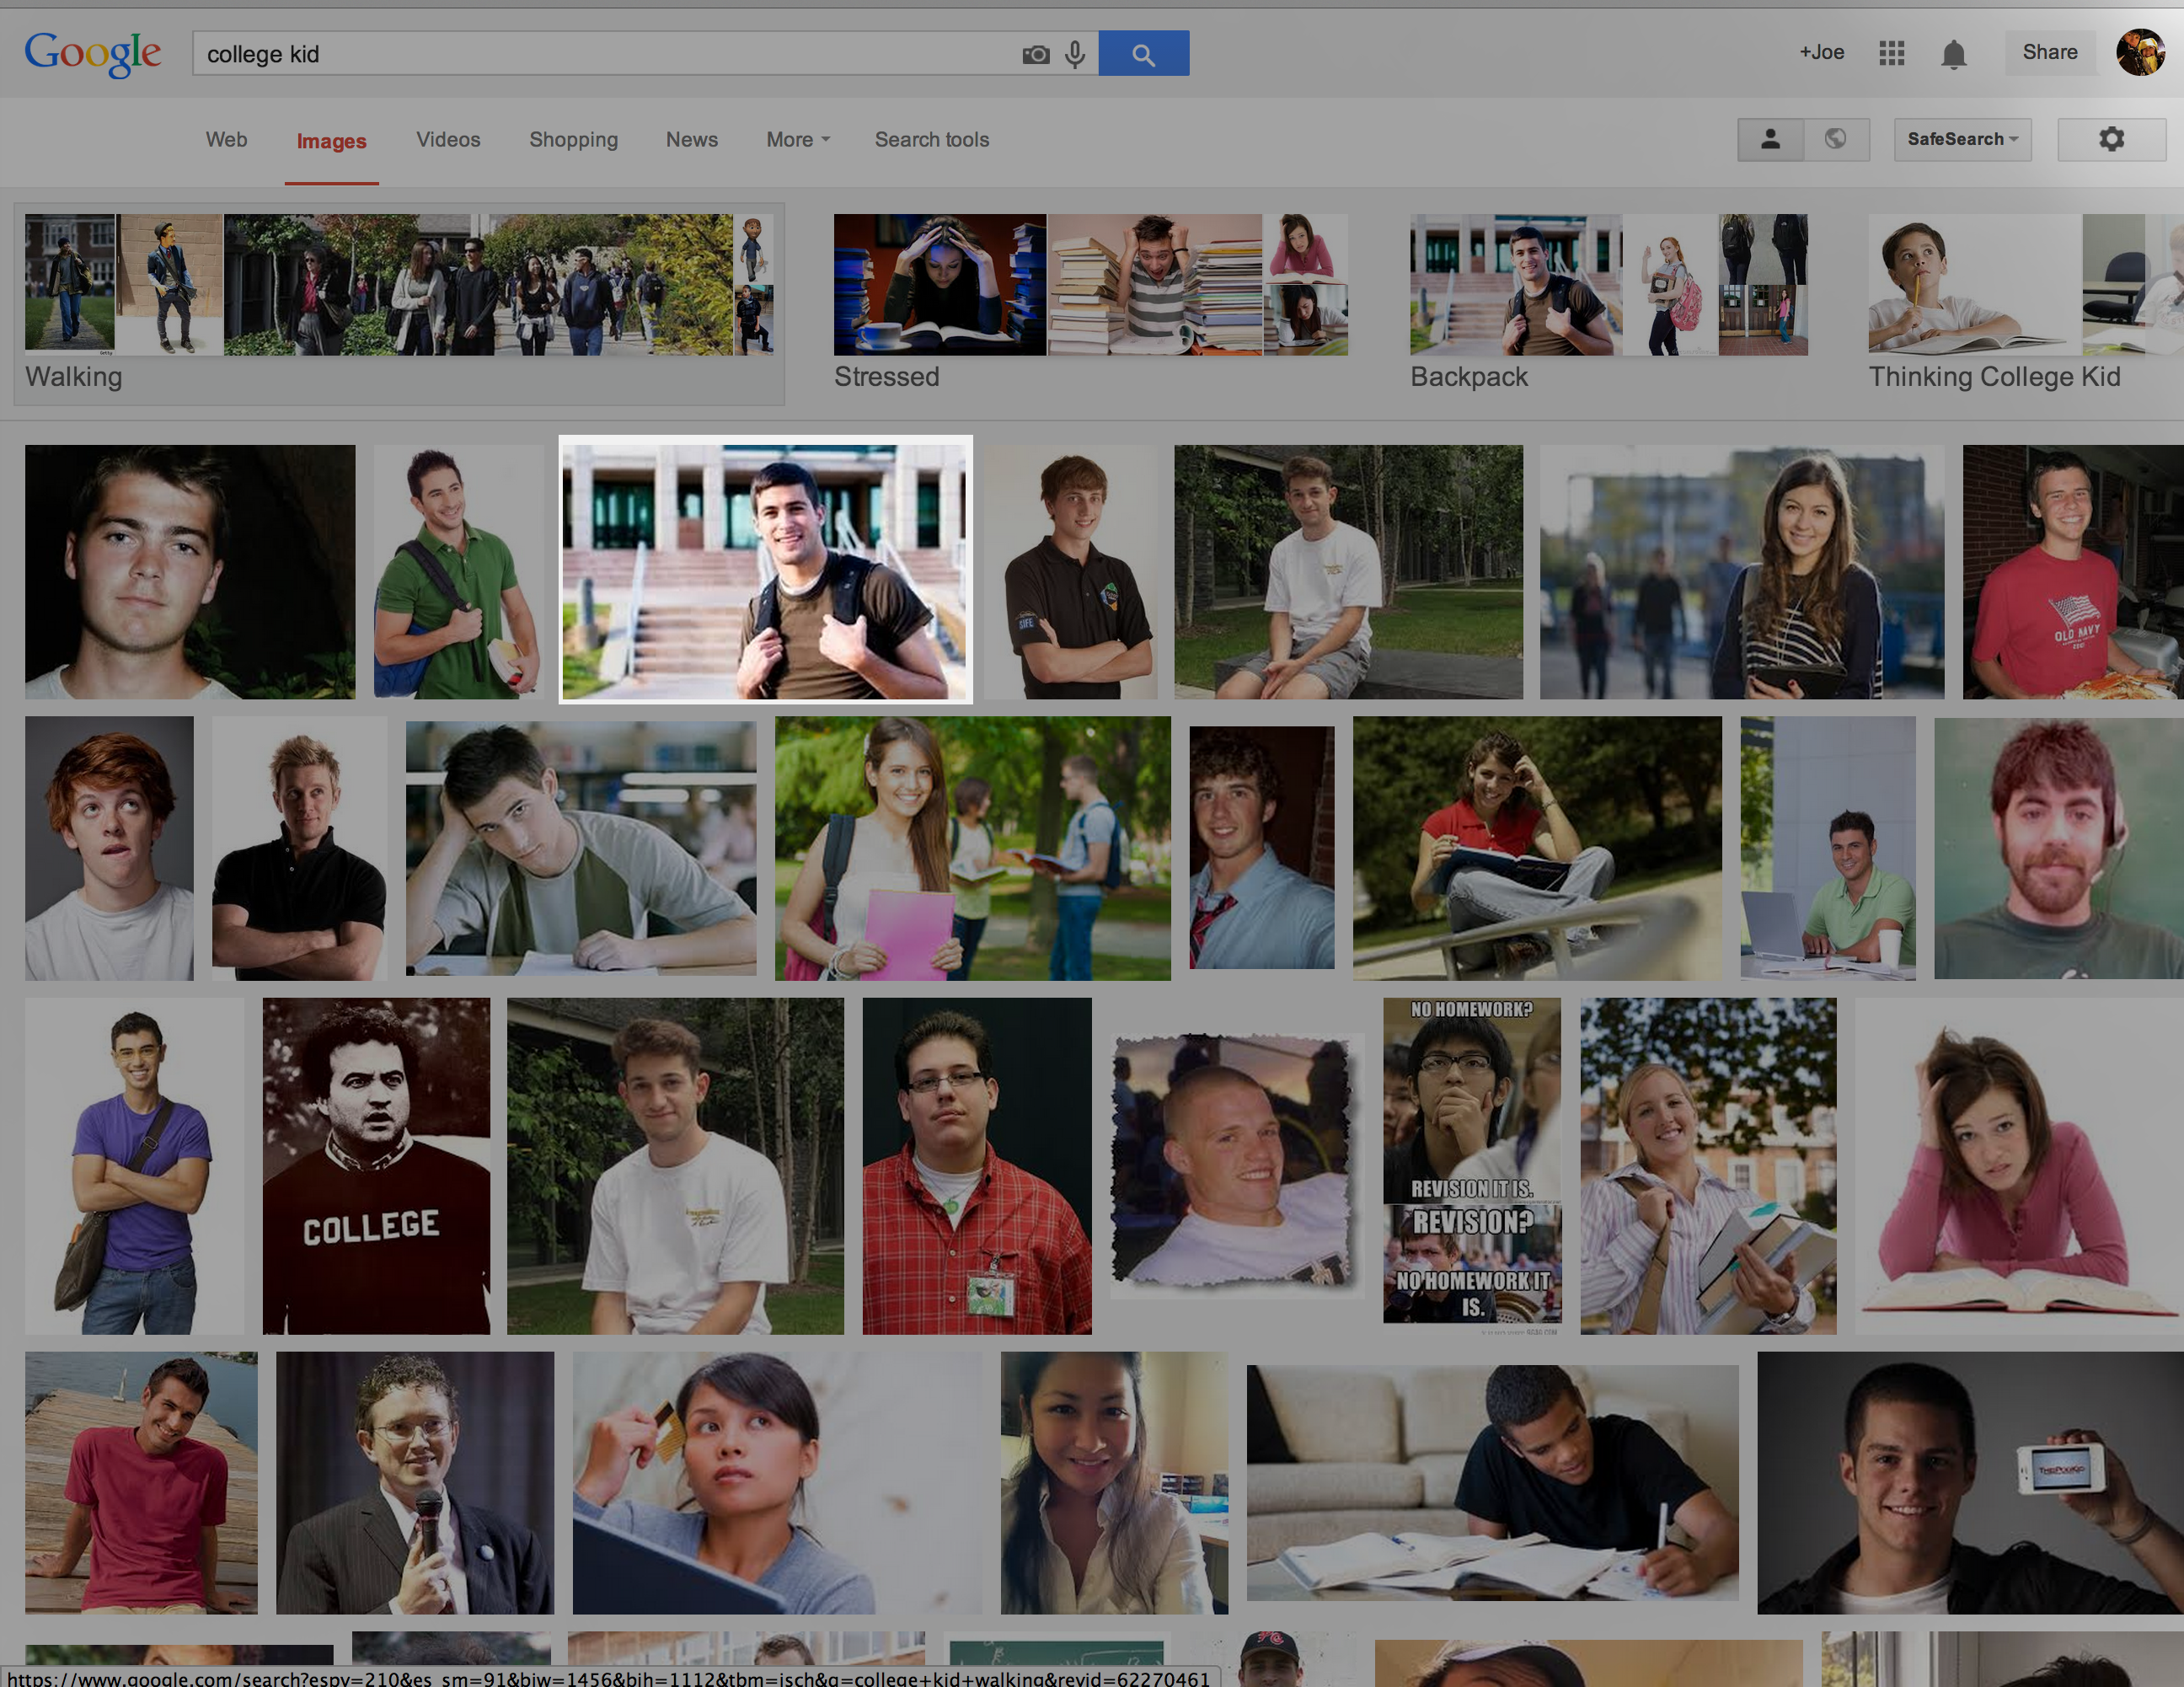Toggle personal results person icon

click(x=1770, y=139)
